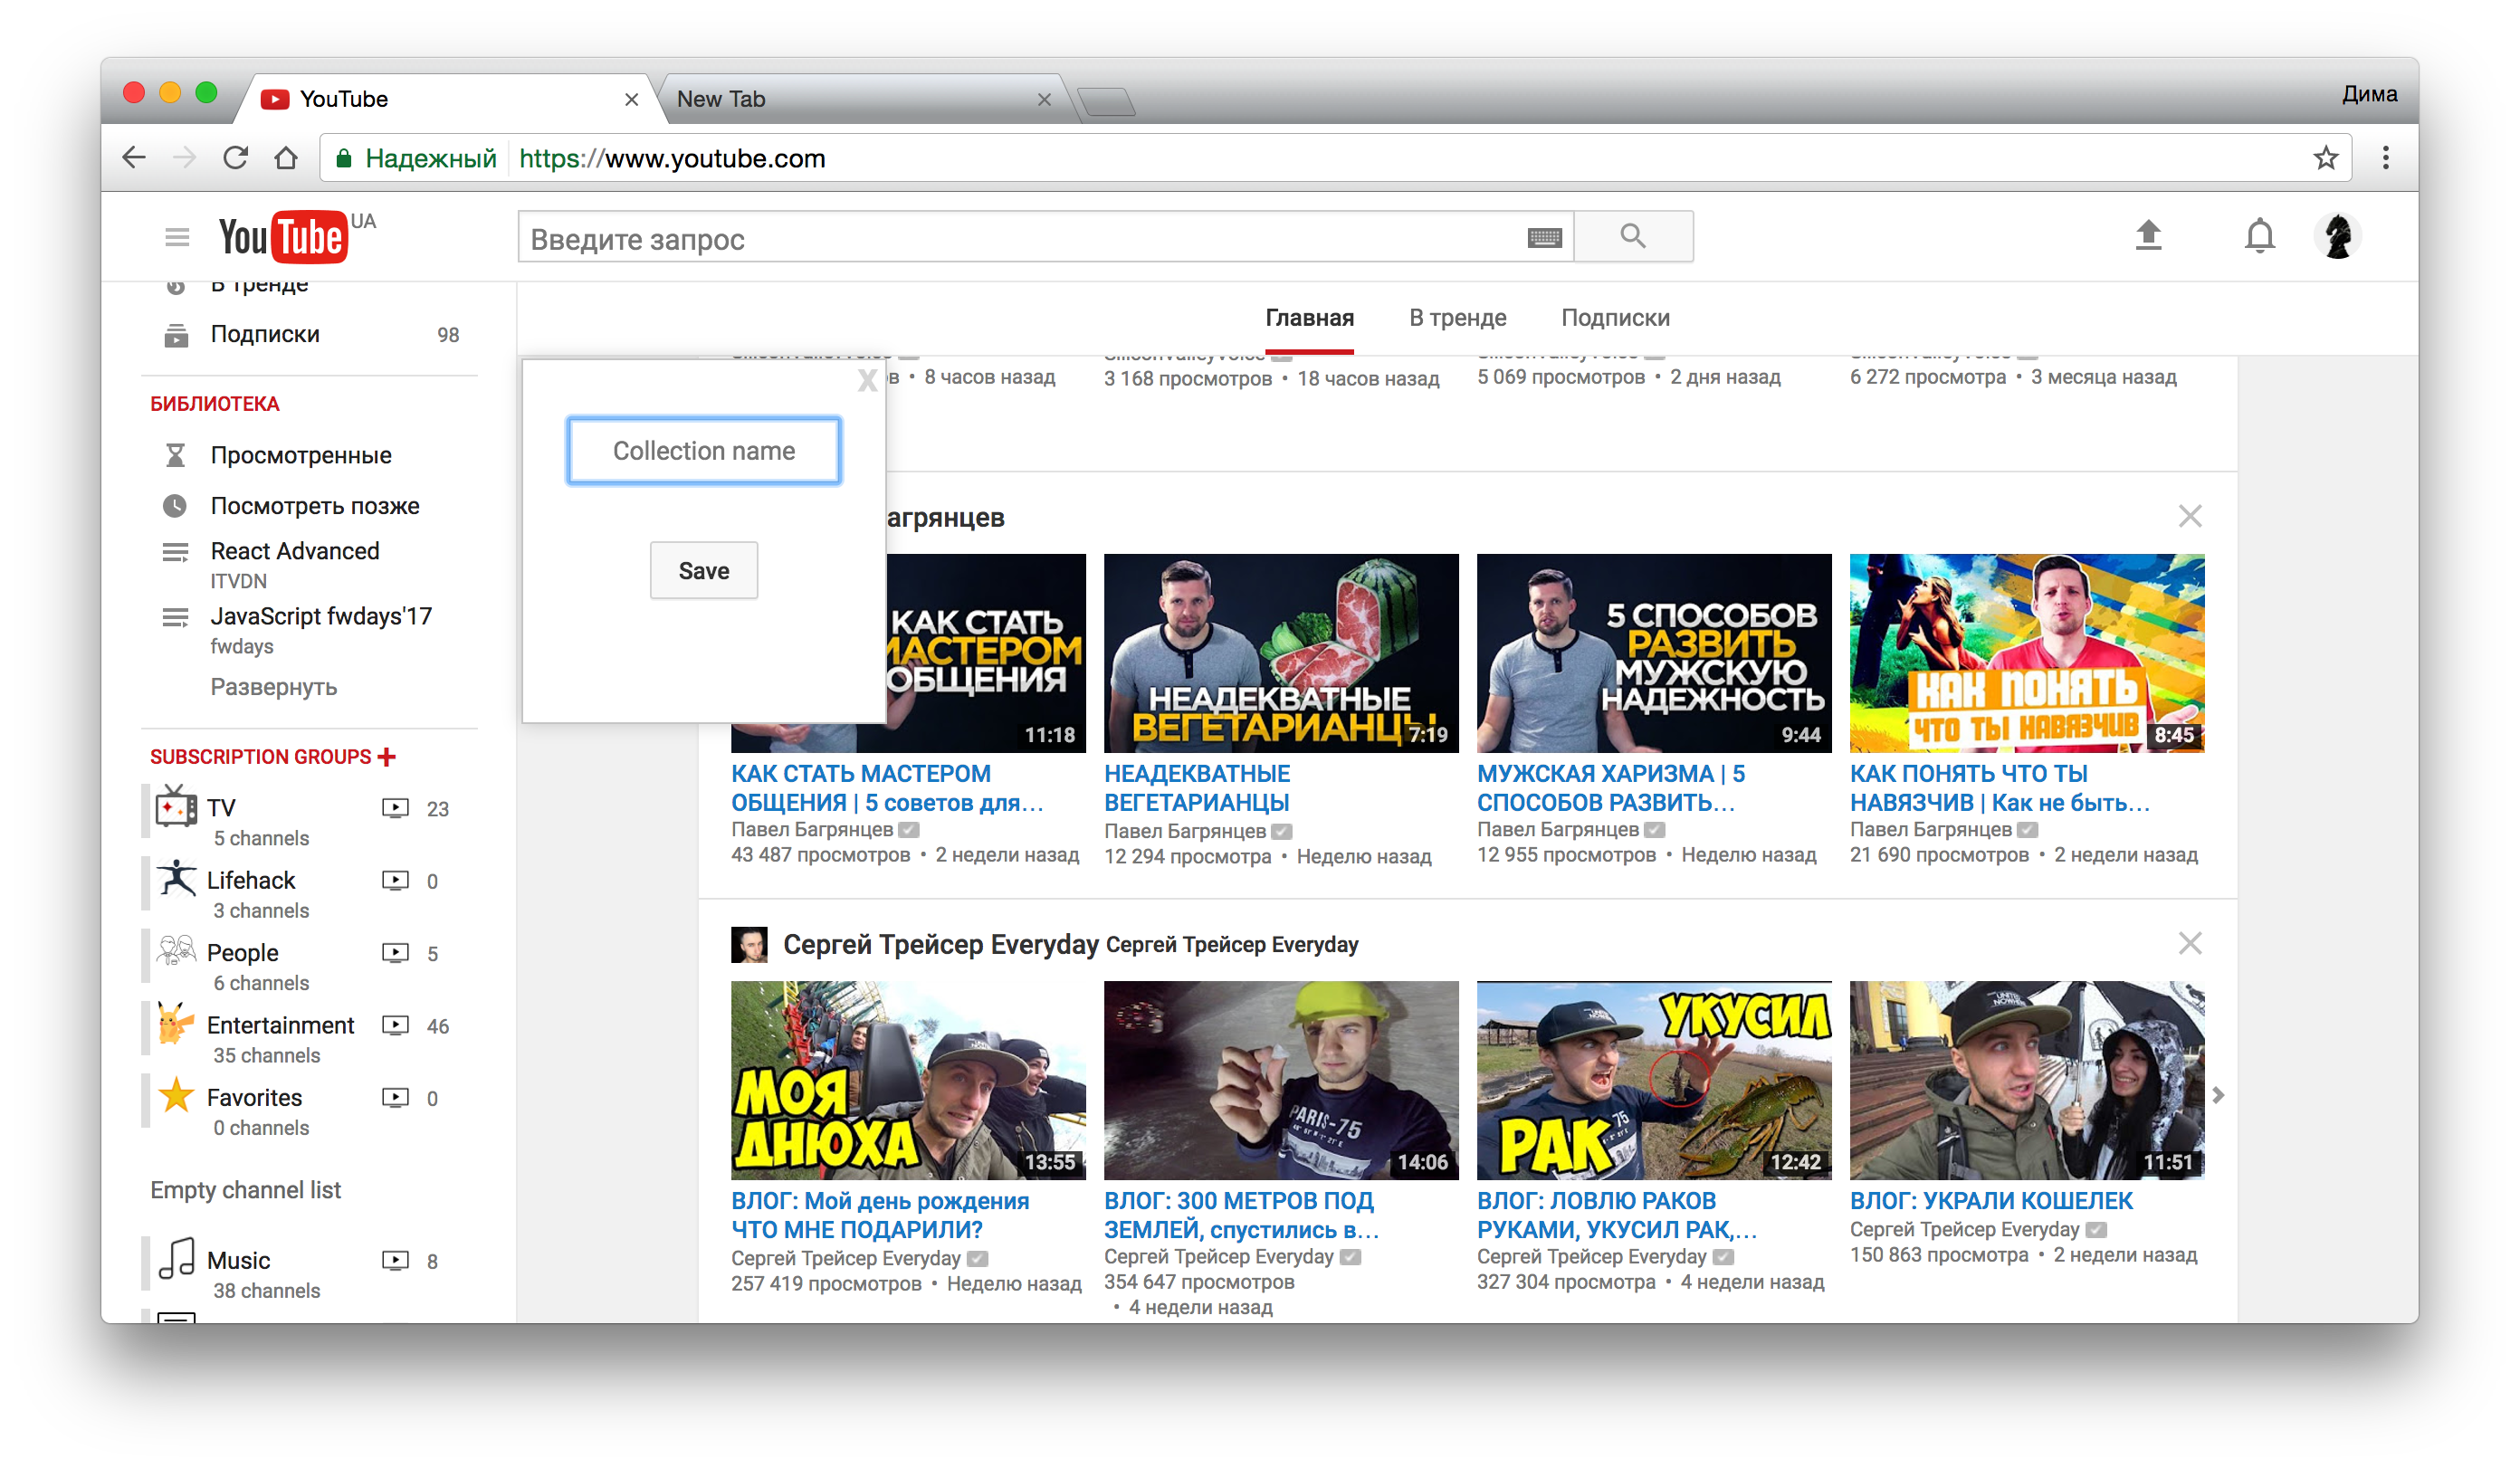The width and height of the screenshot is (2520, 1468).
Task: Play new videos of Music group
Action: 396,1260
